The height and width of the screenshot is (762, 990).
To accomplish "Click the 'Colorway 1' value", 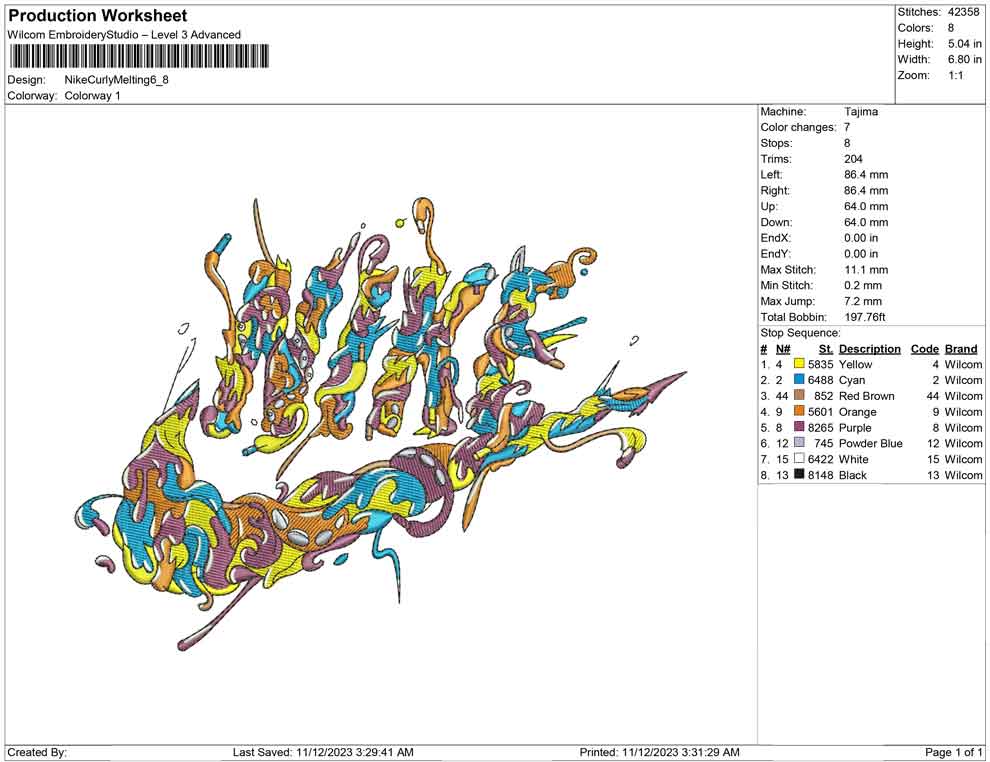I will (x=92, y=96).
